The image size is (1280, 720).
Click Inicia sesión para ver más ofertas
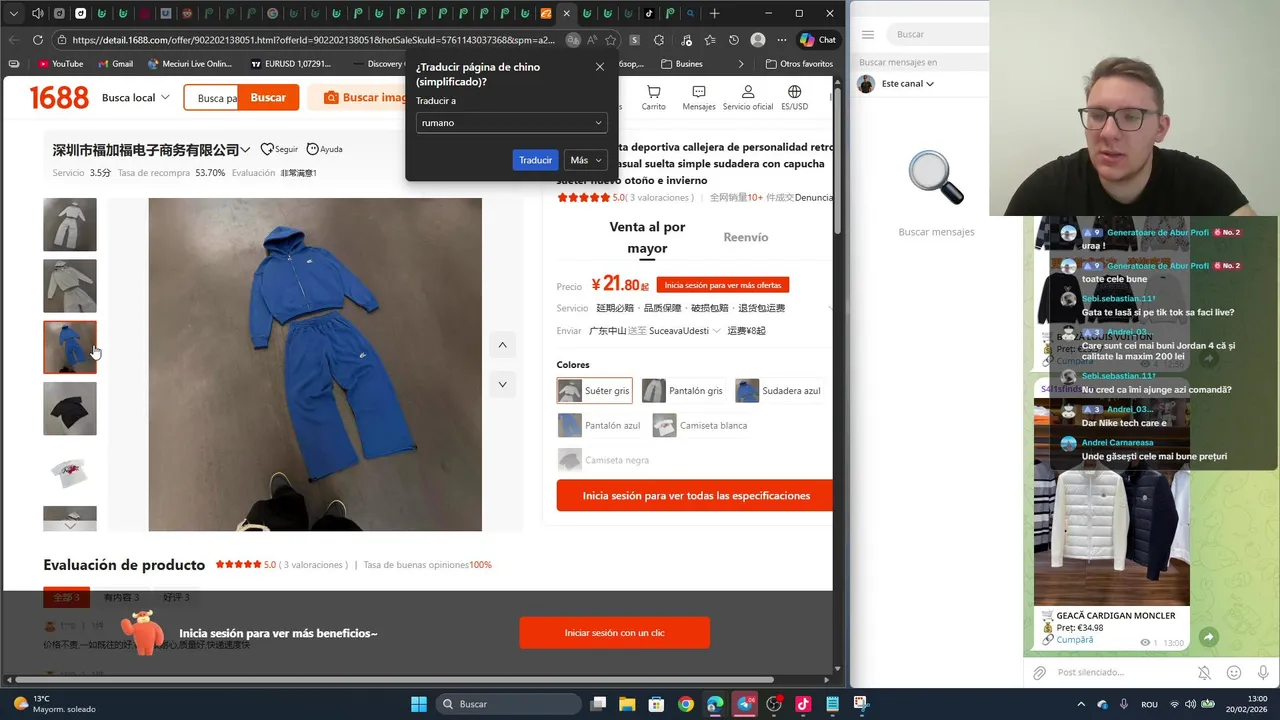(x=723, y=285)
